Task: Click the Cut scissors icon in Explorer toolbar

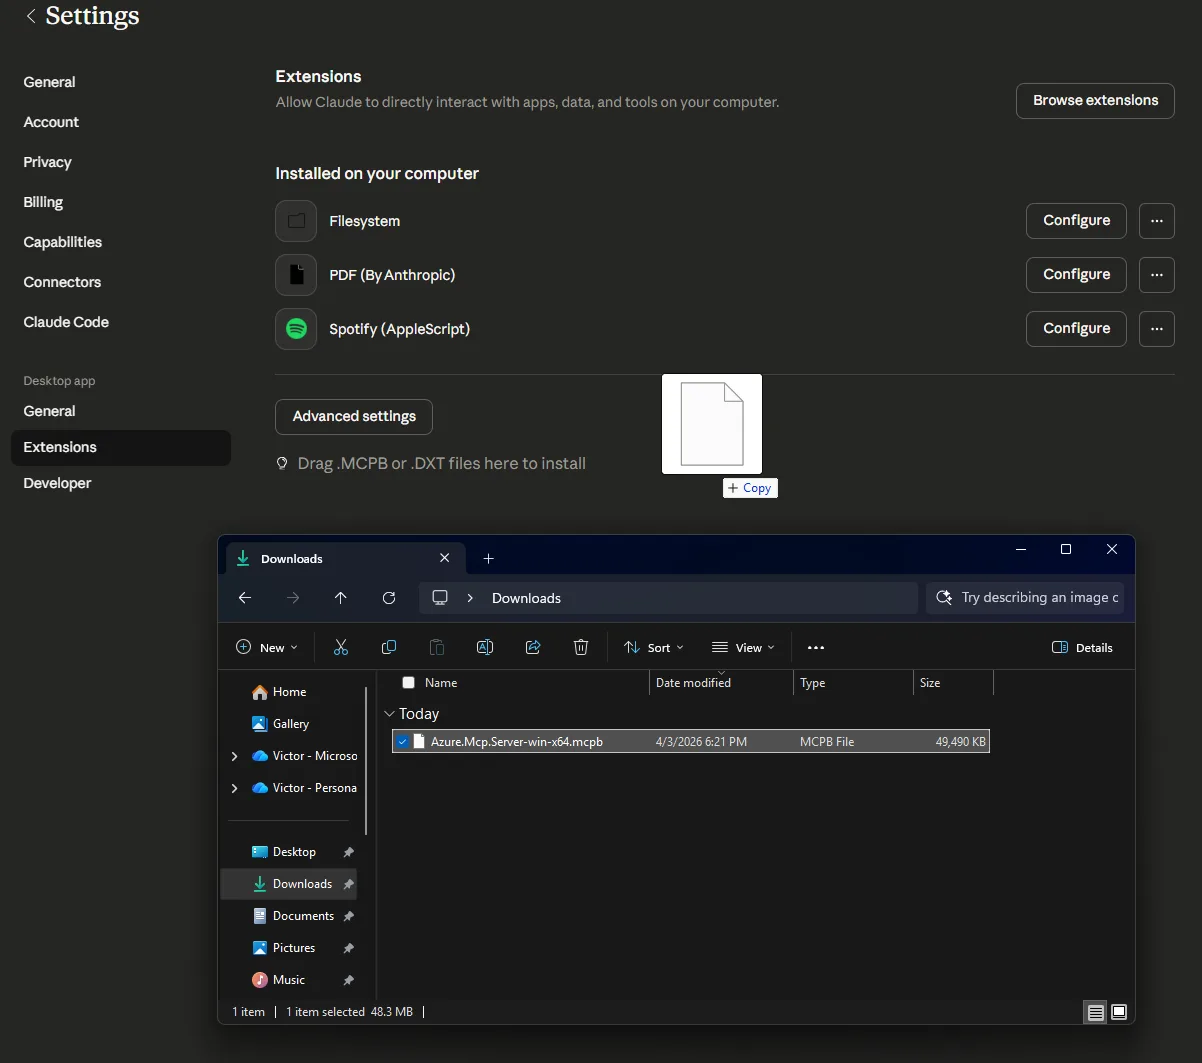Action: 341,648
